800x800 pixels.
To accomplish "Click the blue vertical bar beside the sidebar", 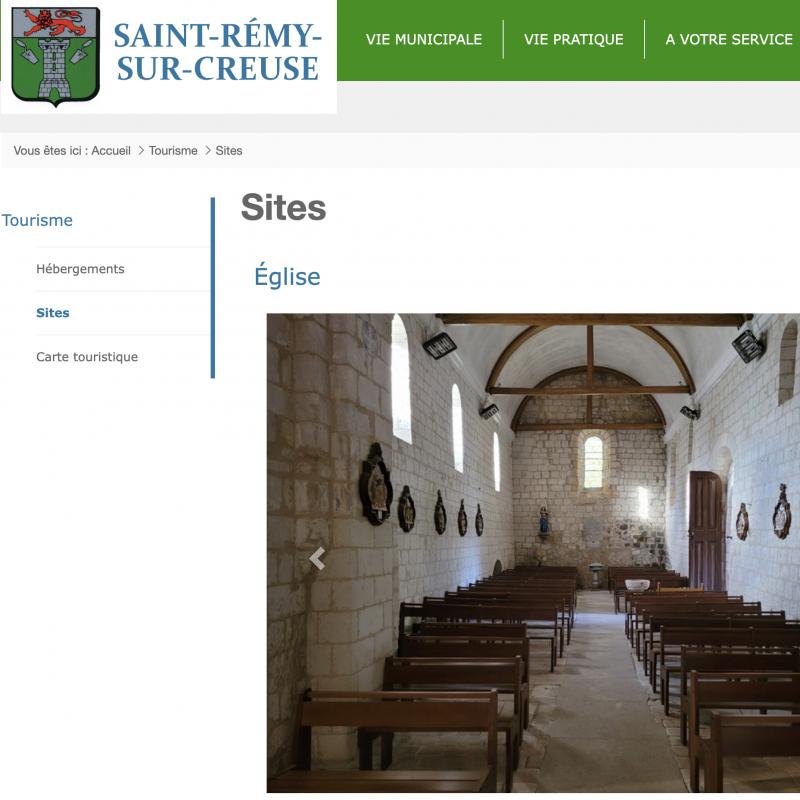I will pyautogui.click(x=213, y=288).
